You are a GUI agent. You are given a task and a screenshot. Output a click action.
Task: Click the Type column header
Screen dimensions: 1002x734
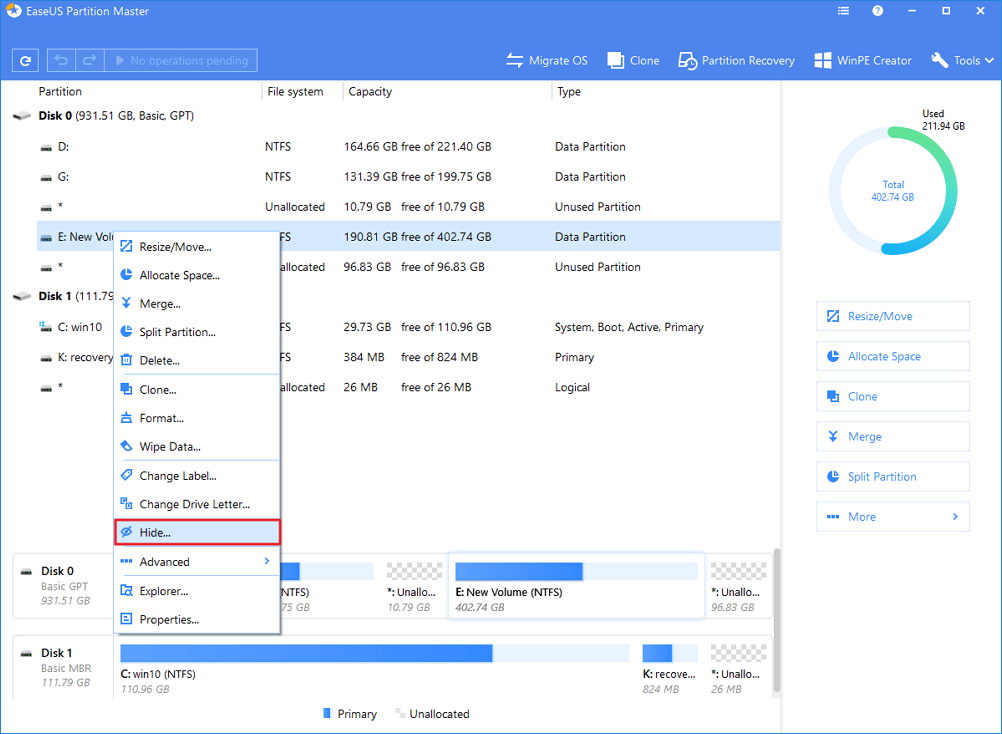[x=569, y=91]
